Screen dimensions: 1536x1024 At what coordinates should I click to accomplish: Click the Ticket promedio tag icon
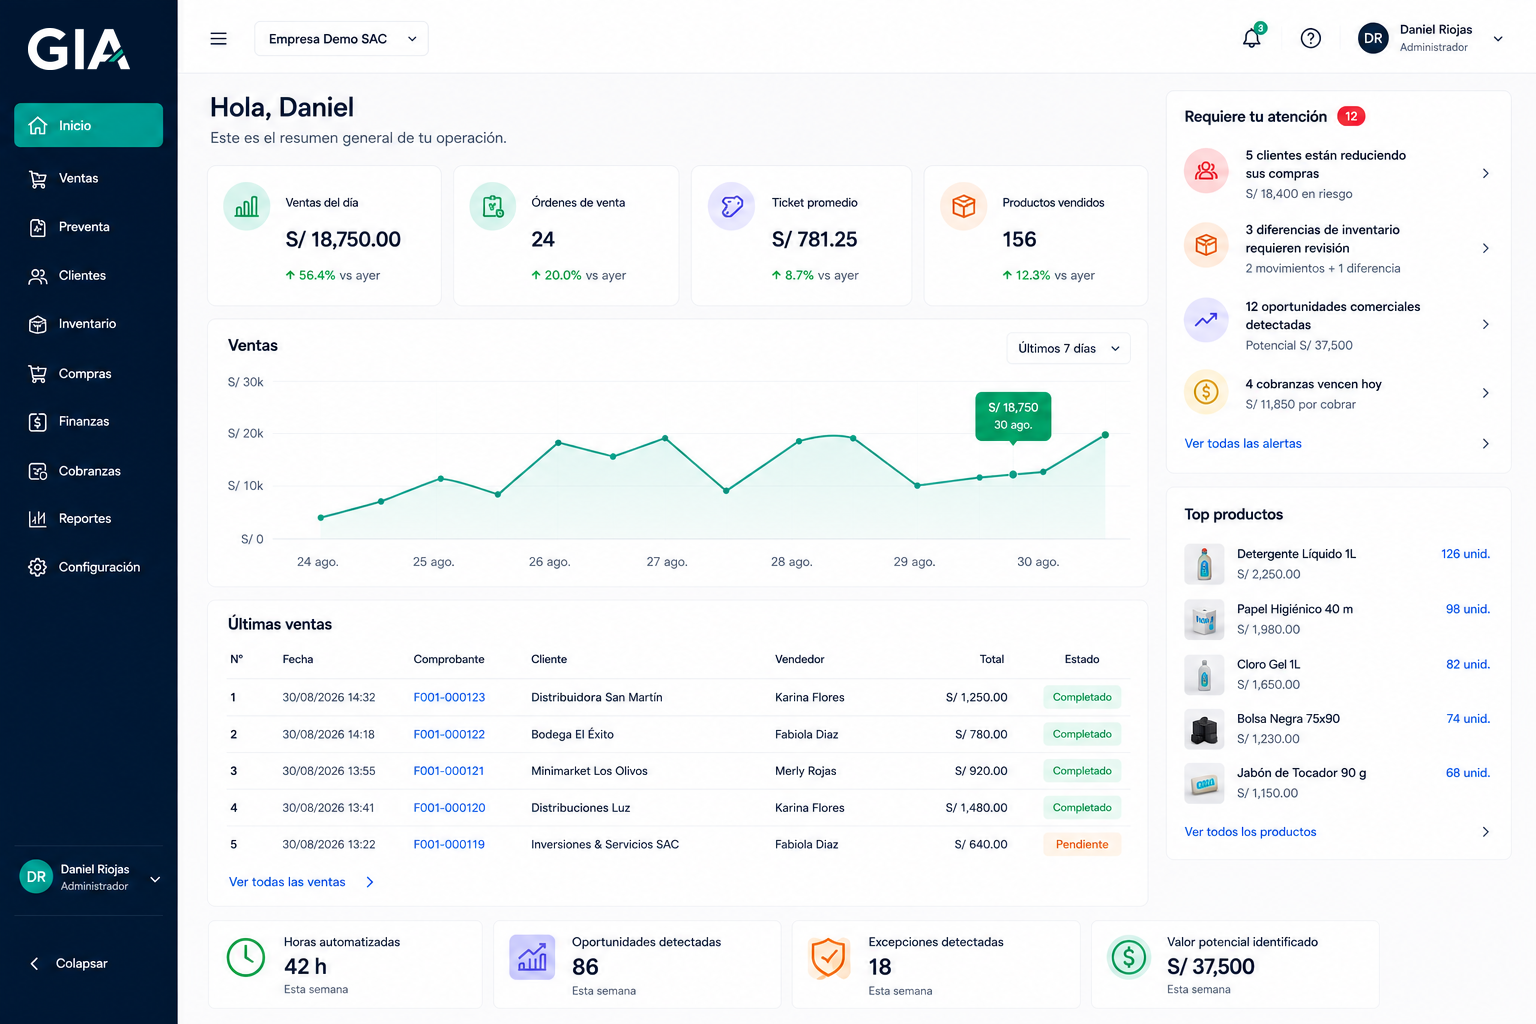click(x=732, y=206)
